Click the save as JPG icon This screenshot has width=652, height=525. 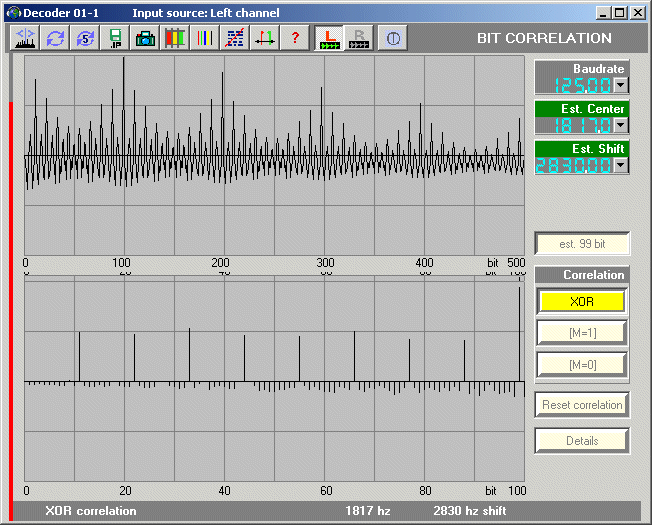115,38
